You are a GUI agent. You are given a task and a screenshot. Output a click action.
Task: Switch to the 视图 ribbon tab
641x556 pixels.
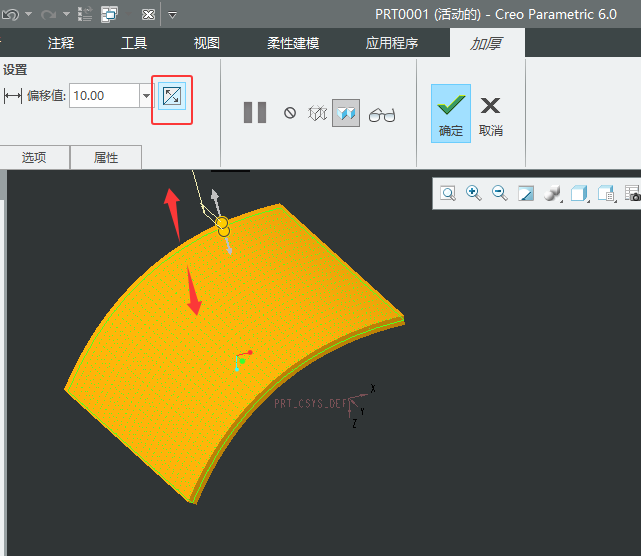click(x=207, y=43)
